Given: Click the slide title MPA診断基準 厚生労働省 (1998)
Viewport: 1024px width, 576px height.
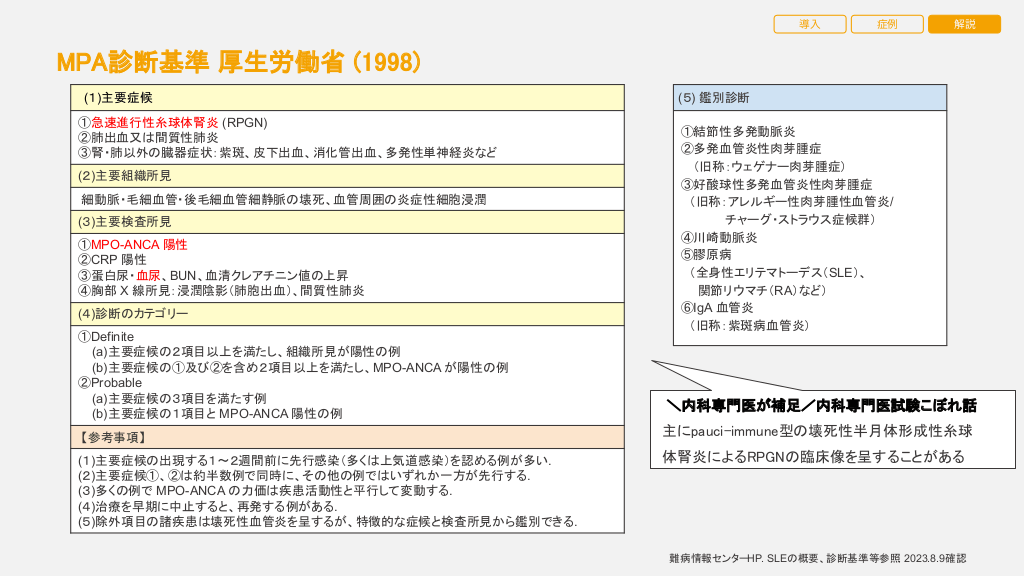Looking at the screenshot, I should 238,62.
